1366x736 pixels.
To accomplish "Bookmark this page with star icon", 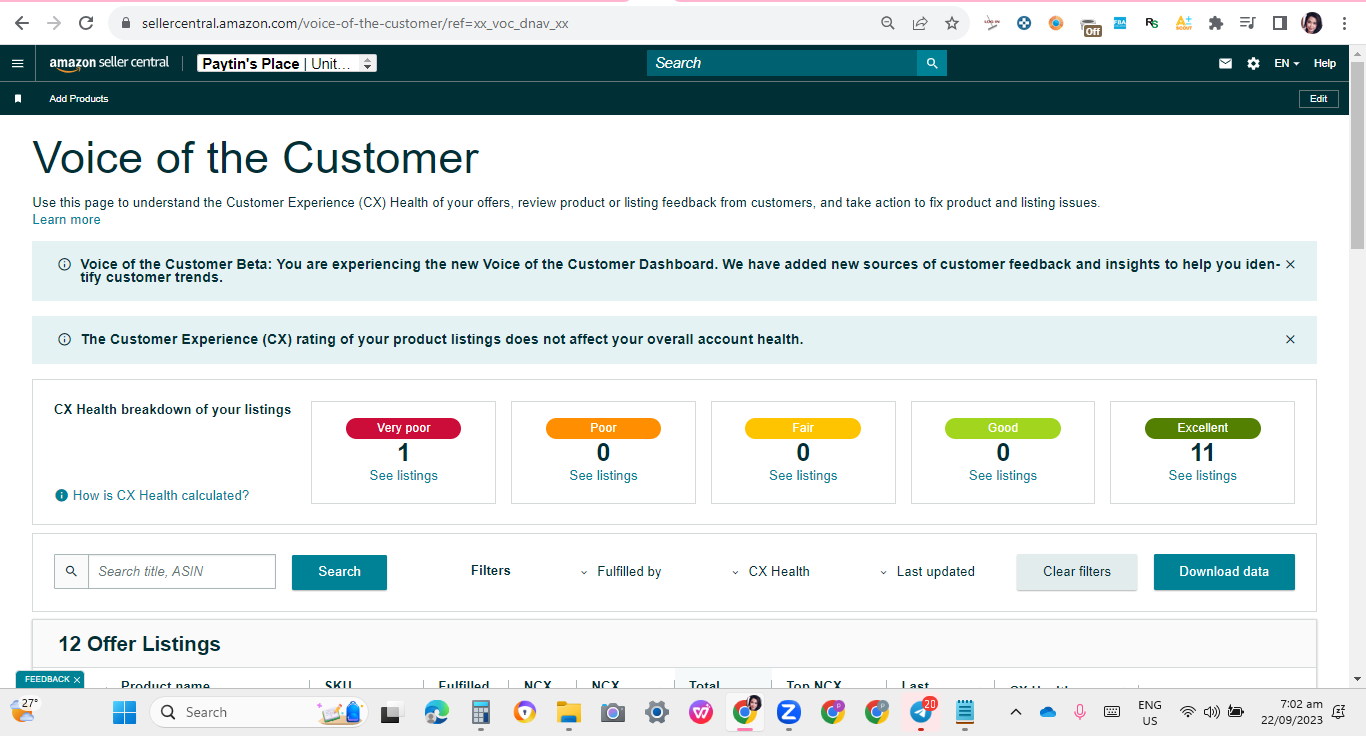I will coord(952,23).
